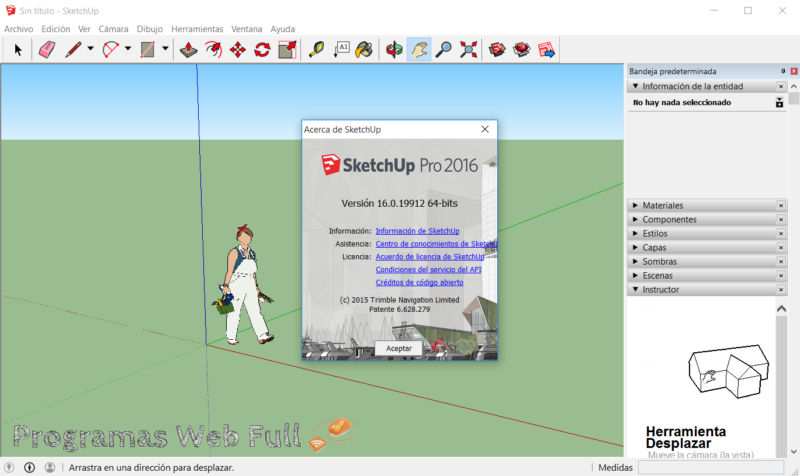Select the Zoom magnifier tool
The height and width of the screenshot is (476, 800).
click(x=443, y=50)
